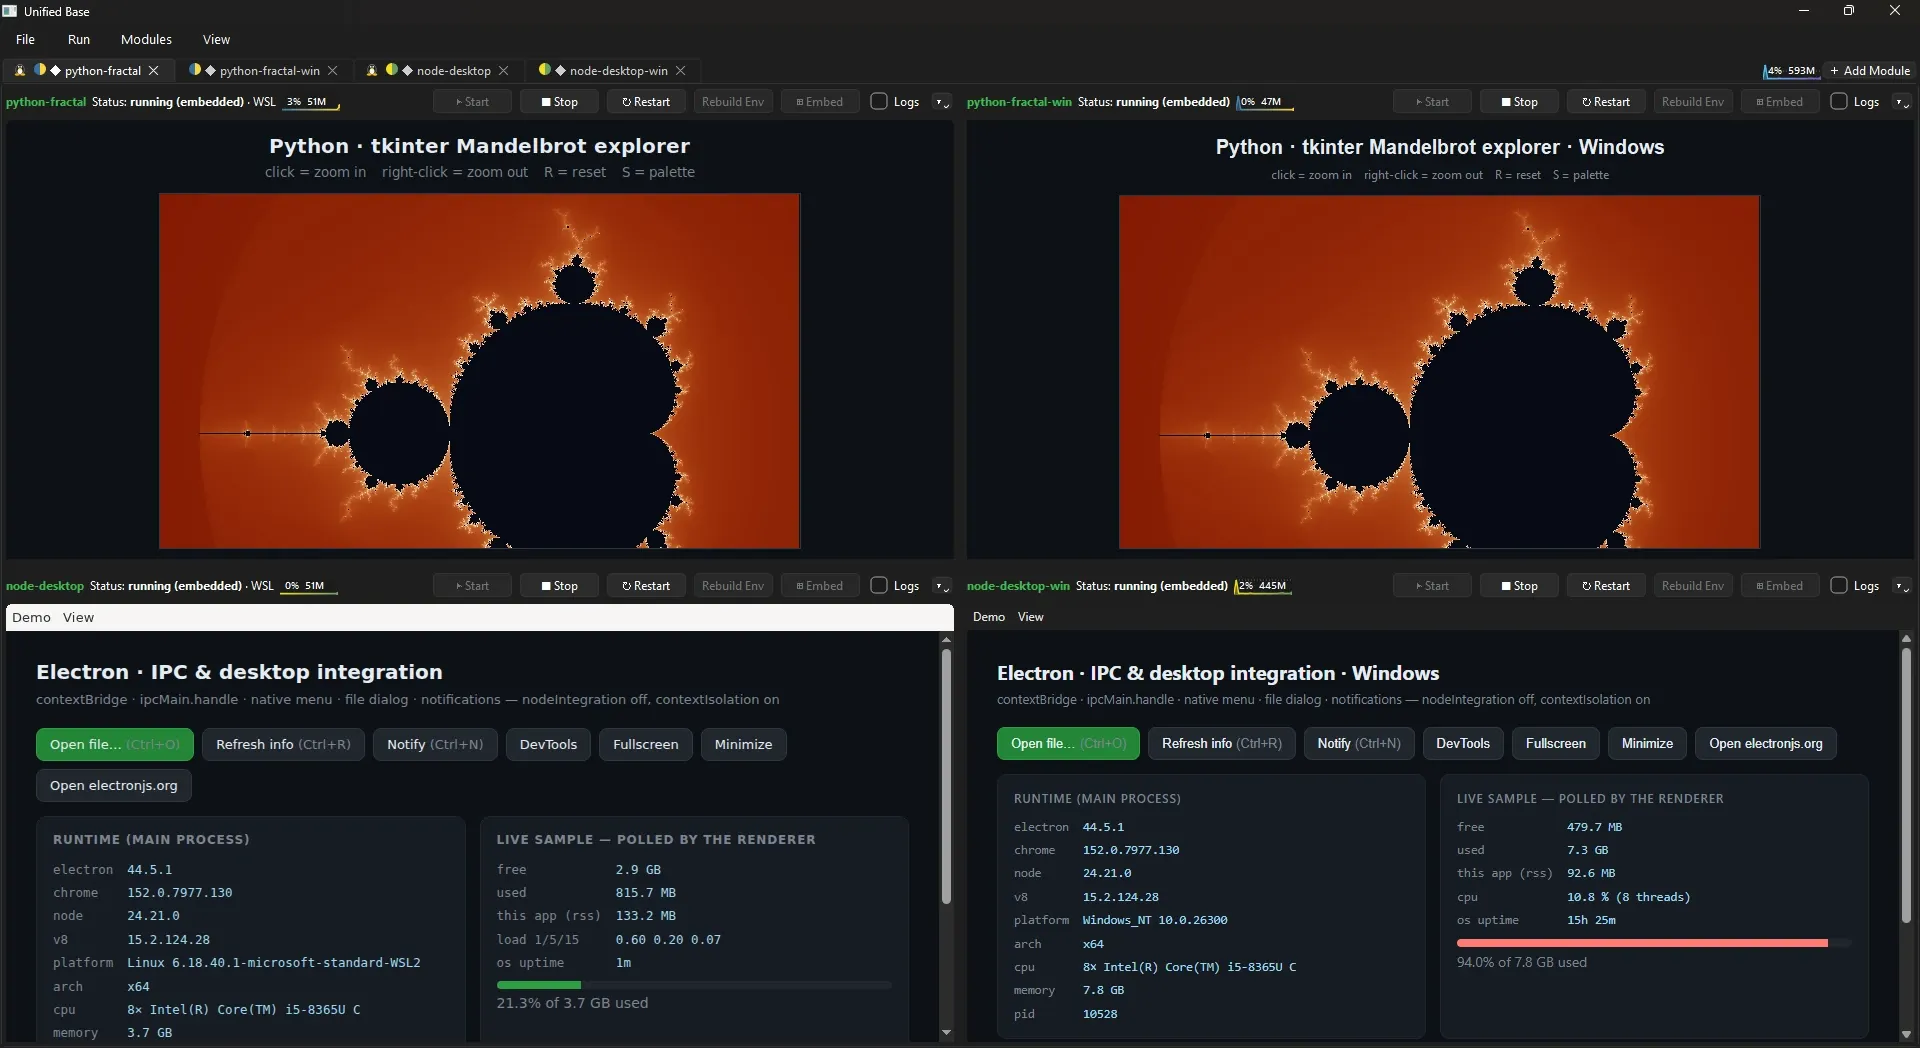Click Open file… in node-desktop panel
Image resolution: width=1920 pixels, height=1048 pixels.
(x=115, y=745)
